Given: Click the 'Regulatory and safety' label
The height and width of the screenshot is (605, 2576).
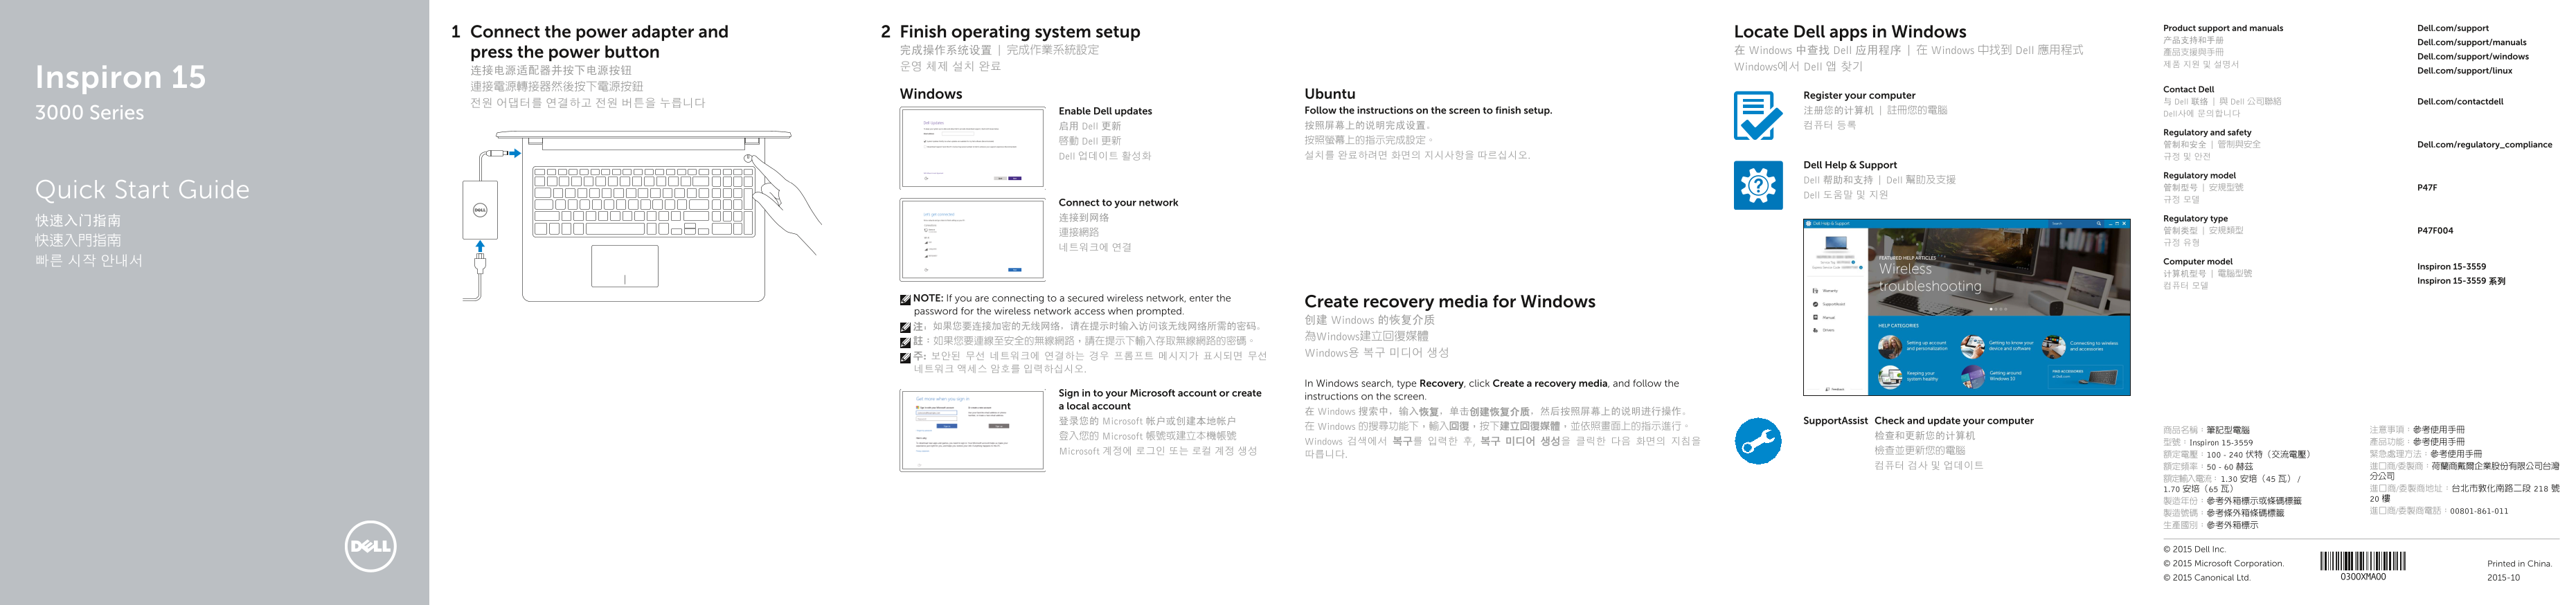Looking at the screenshot, I should tap(2207, 132).
